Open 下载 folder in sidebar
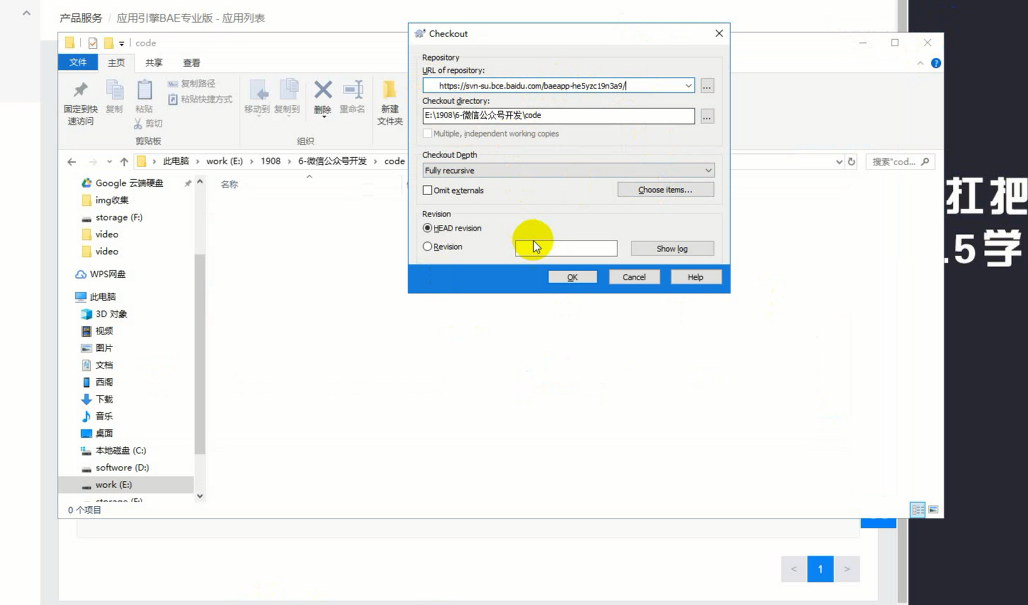Image resolution: width=1028 pixels, height=605 pixels. click(97, 399)
